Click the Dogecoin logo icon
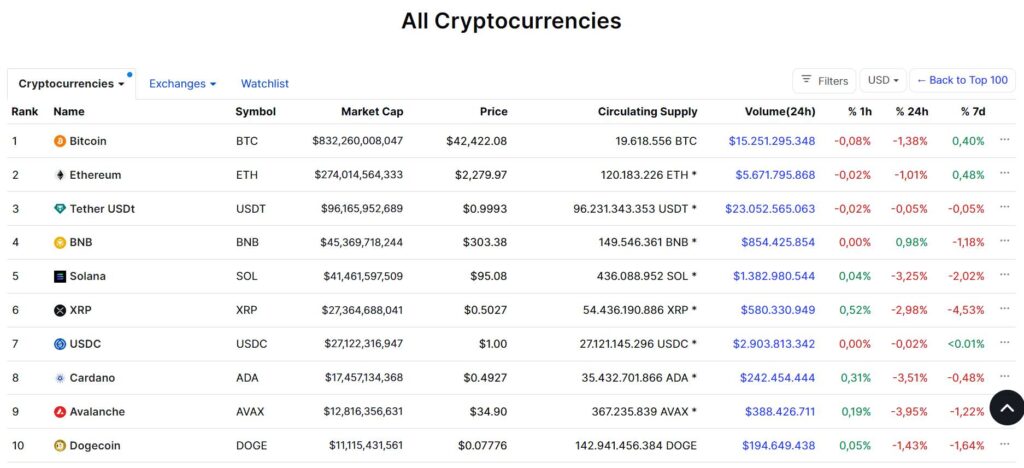Screen dimensions: 1024x468 pyautogui.click(x=60, y=446)
